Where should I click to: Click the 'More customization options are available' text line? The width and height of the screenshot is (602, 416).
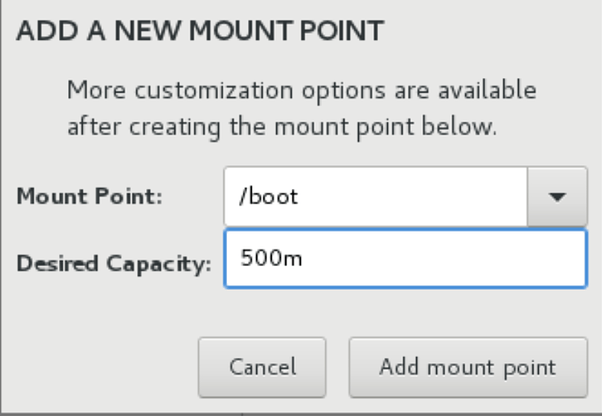pos(302,90)
